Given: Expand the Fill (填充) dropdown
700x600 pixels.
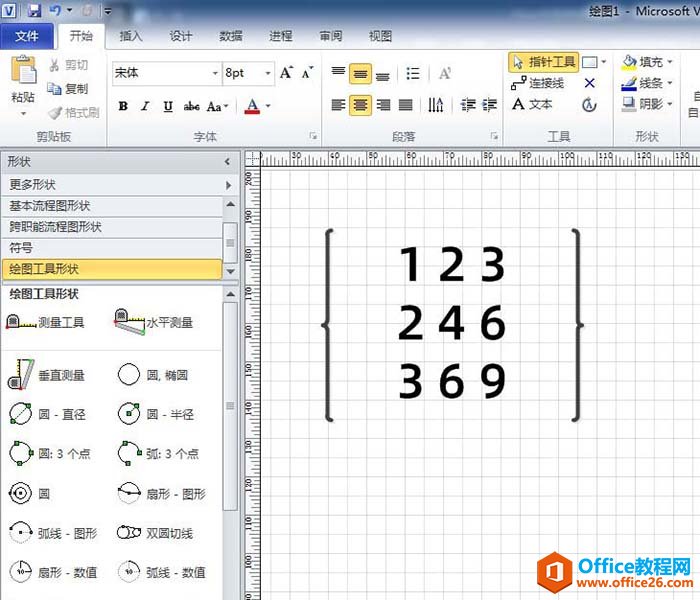Looking at the screenshot, I should pos(670,62).
